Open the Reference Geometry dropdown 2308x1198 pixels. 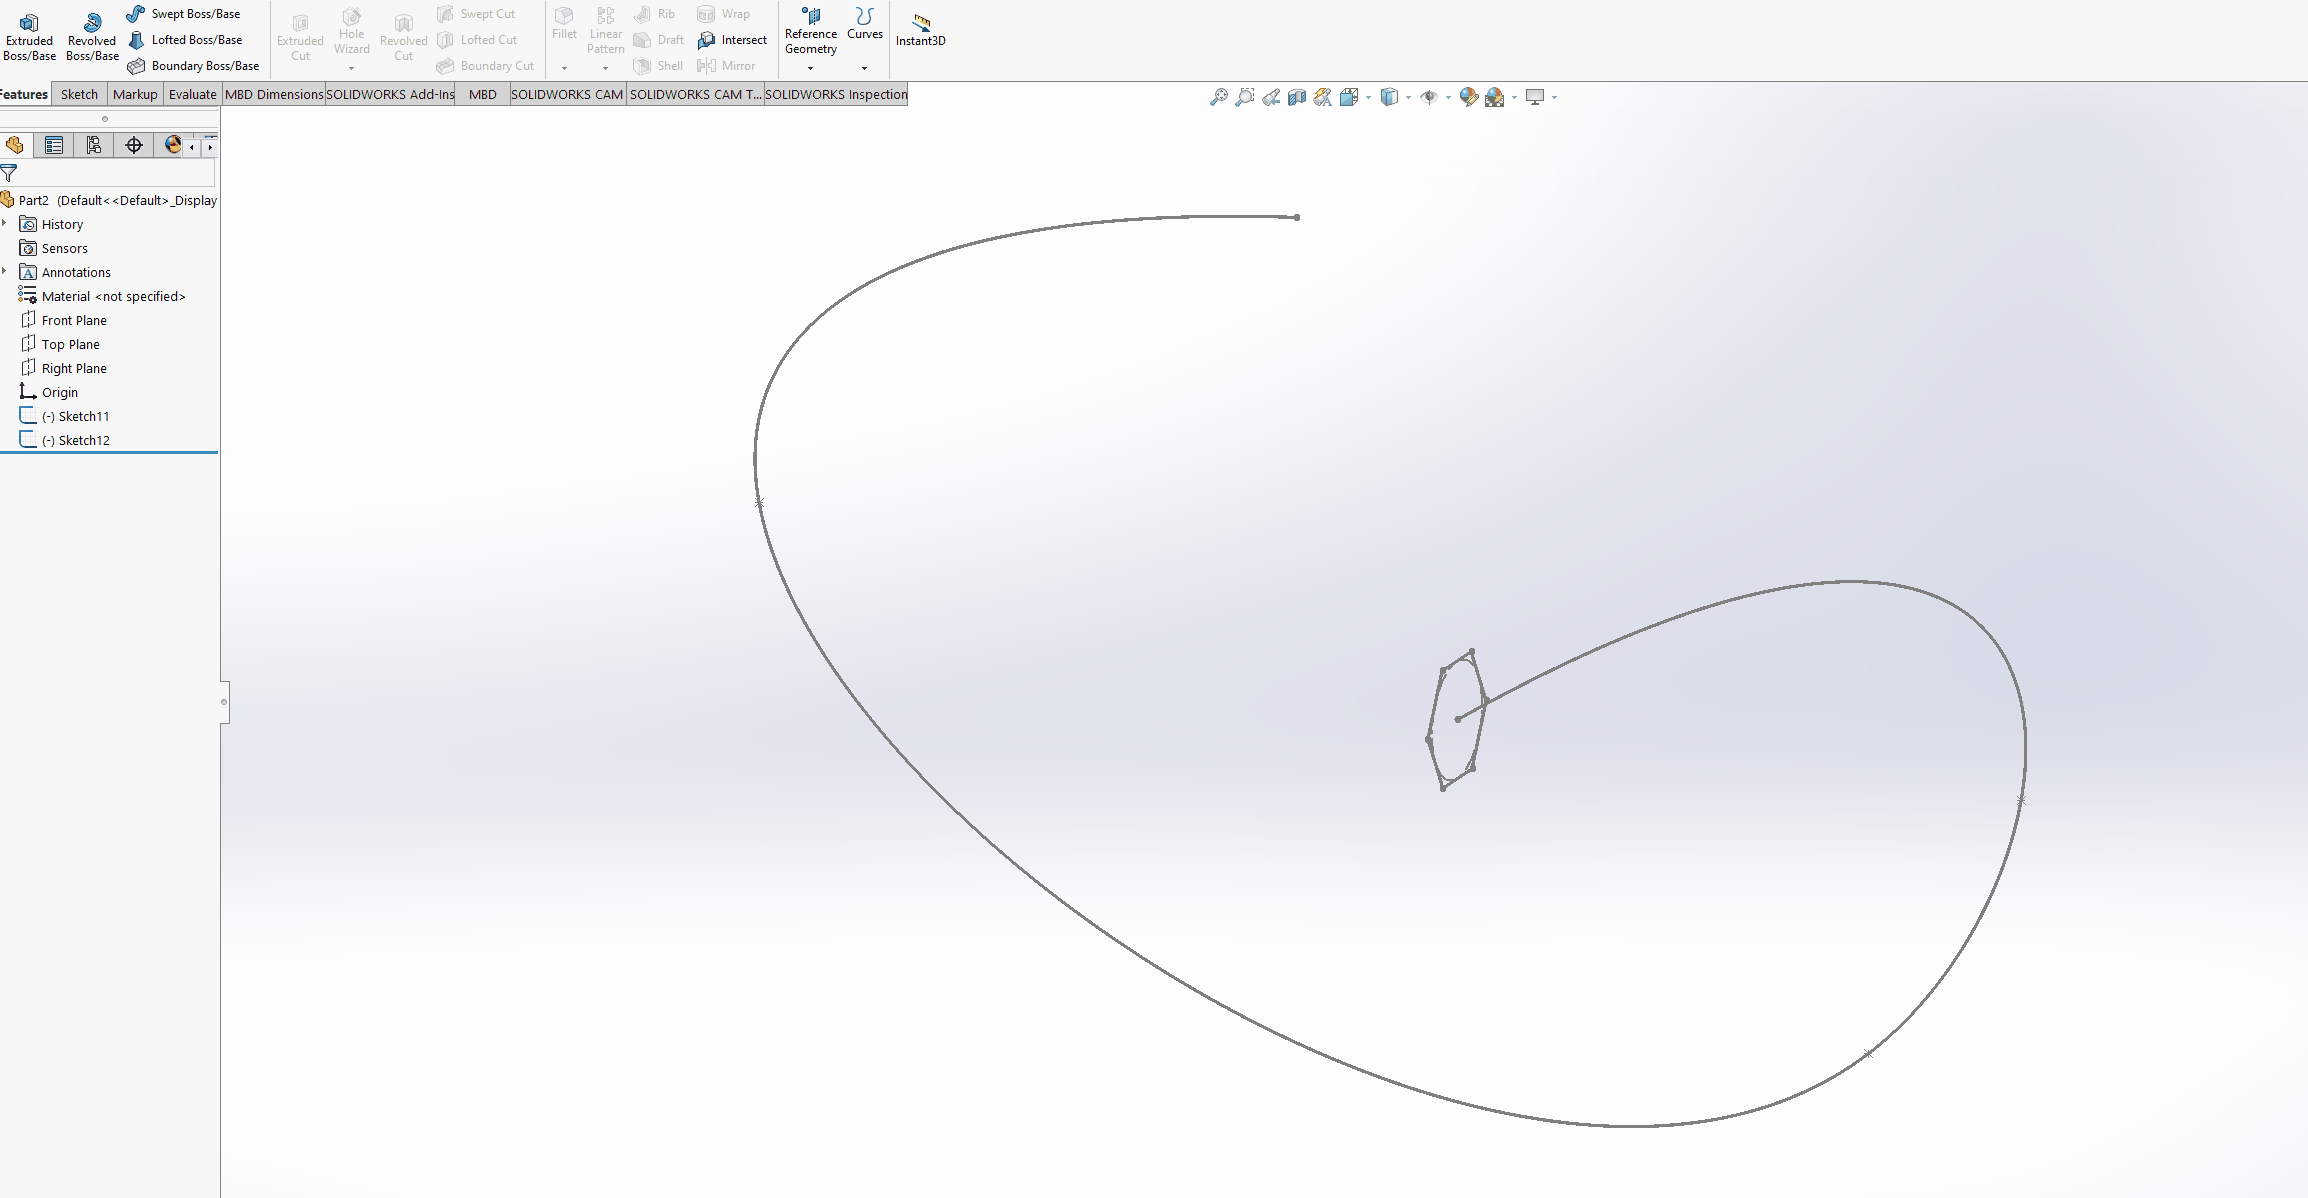tap(810, 68)
